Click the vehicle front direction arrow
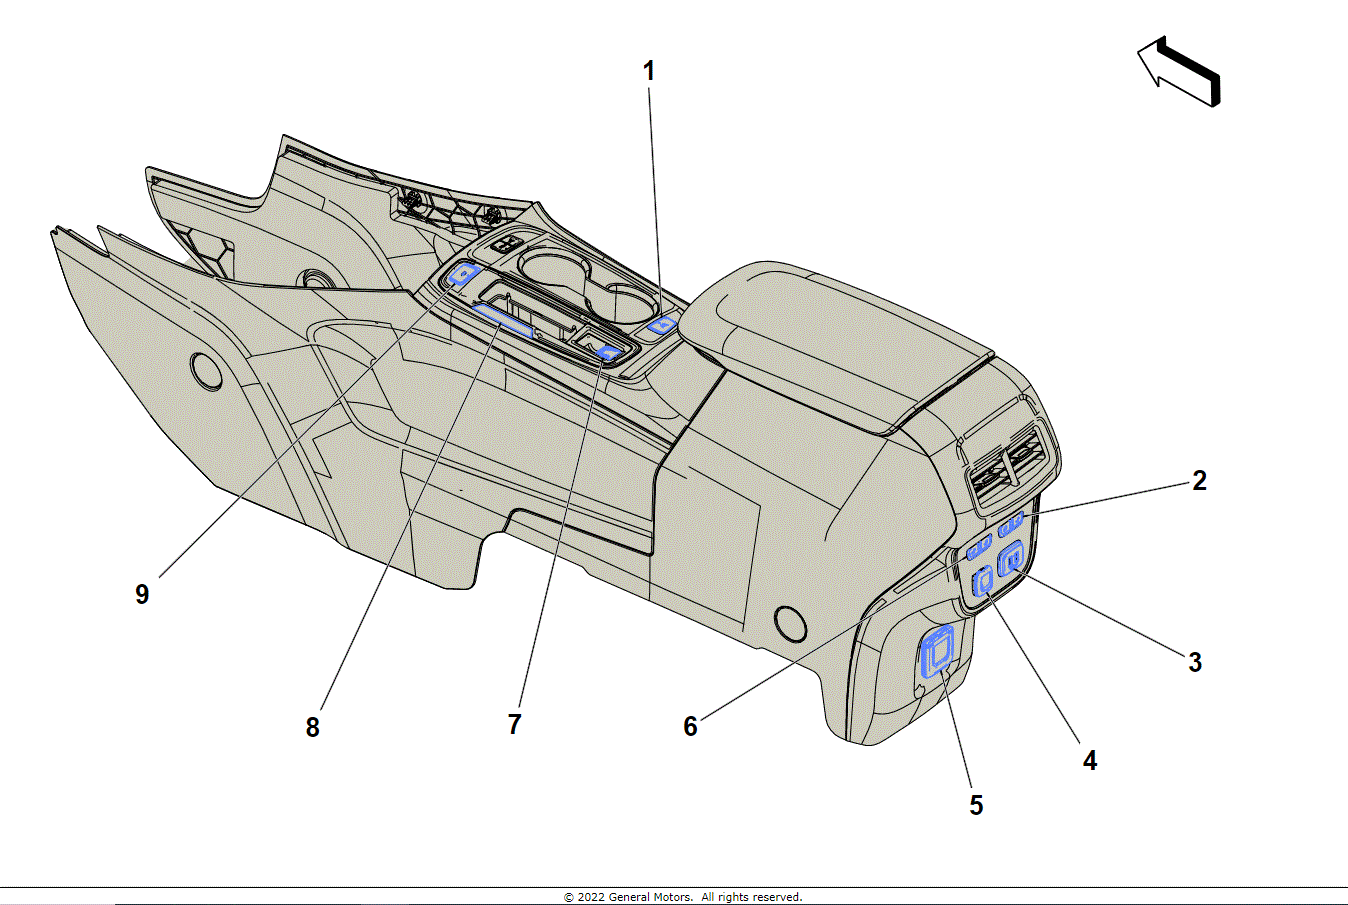1348x905 pixels. 1179,72
